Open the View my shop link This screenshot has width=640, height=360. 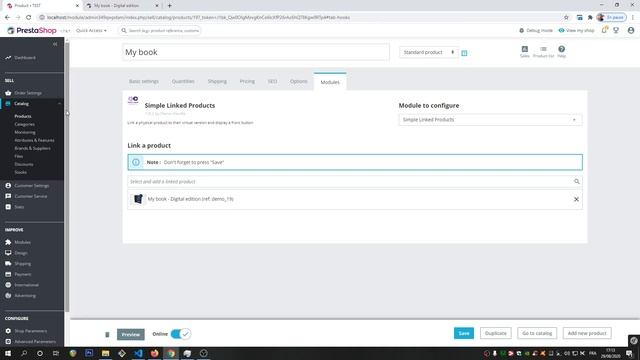pyautogui.click(x=576, y=31)
